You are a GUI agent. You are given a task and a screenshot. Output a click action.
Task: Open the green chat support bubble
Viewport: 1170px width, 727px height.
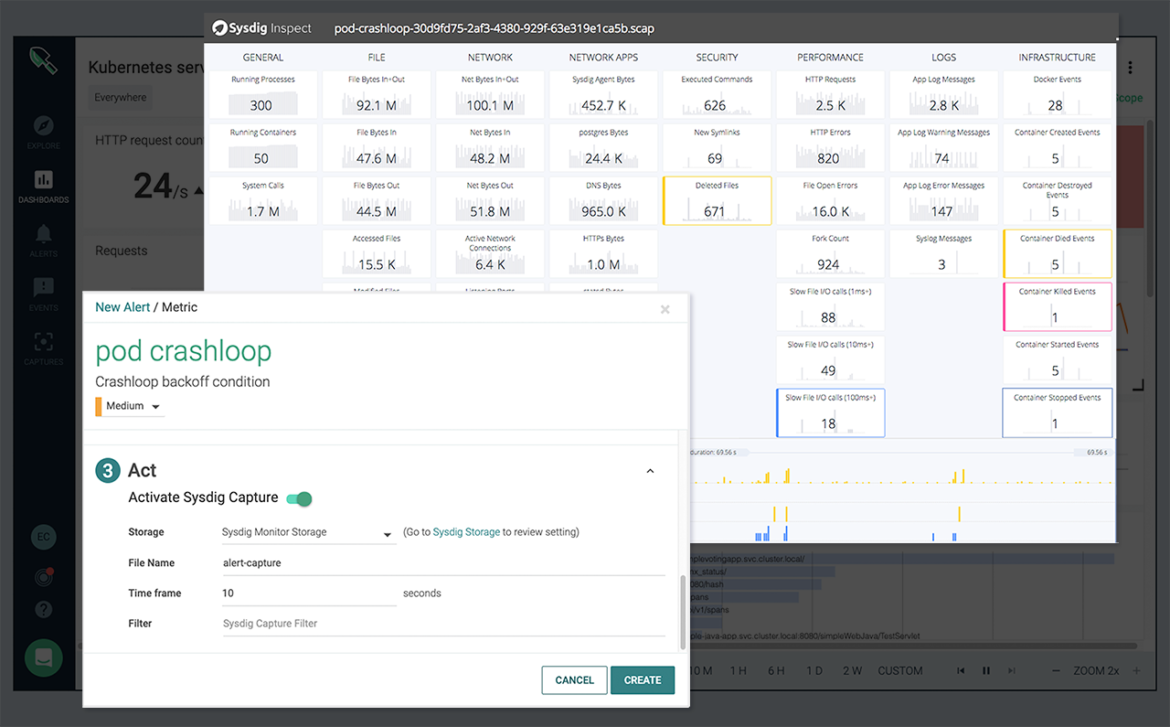tap(43, 658)
